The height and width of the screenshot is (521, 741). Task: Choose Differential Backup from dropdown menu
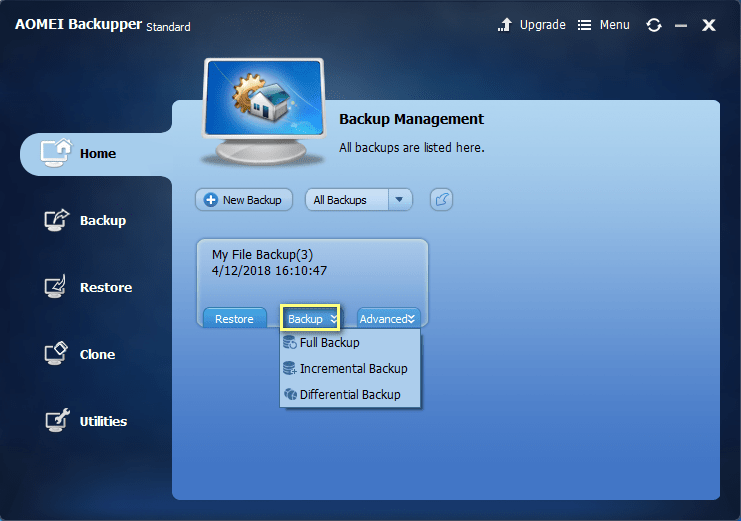point(350,394)
